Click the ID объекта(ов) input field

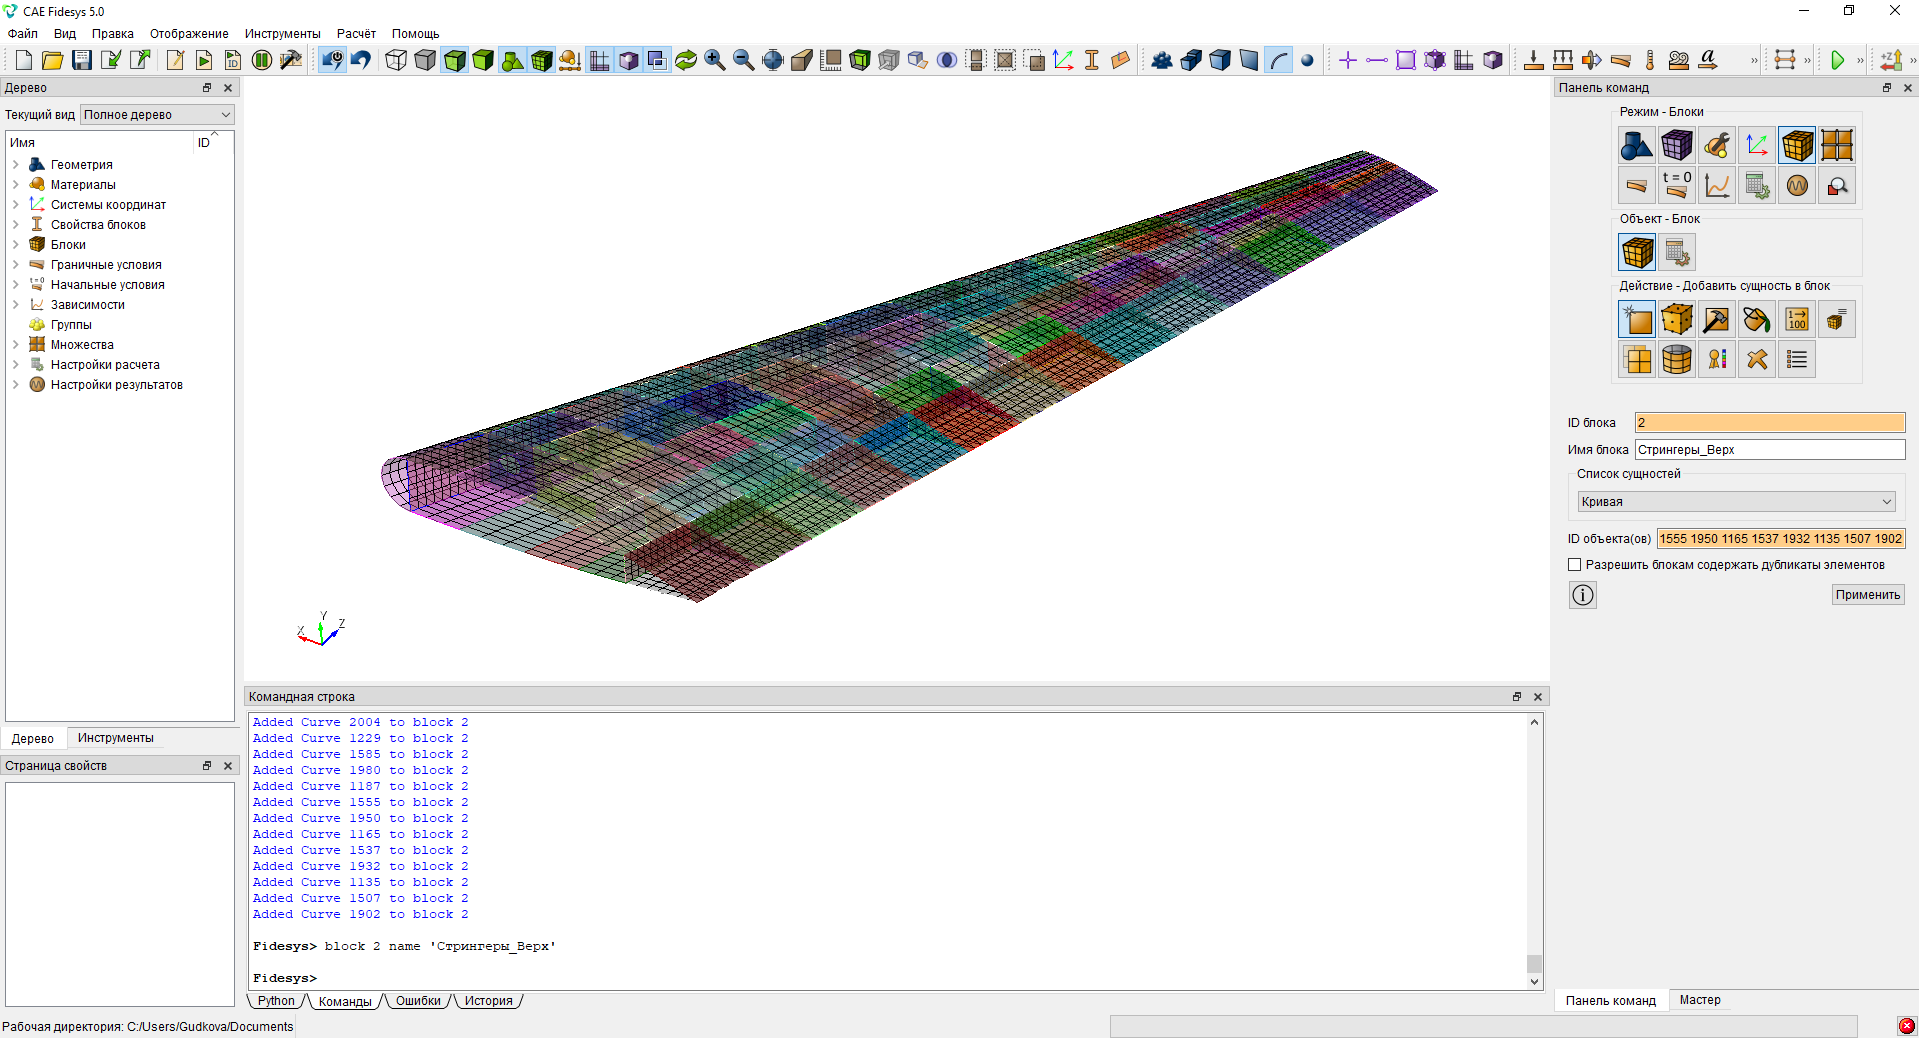click(1781, 539)
